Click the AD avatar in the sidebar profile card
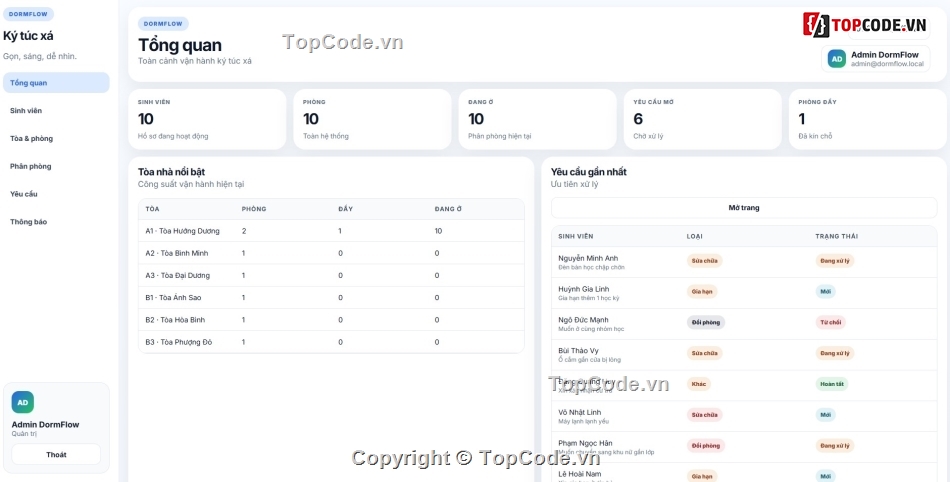 click(x=22, y=402)
